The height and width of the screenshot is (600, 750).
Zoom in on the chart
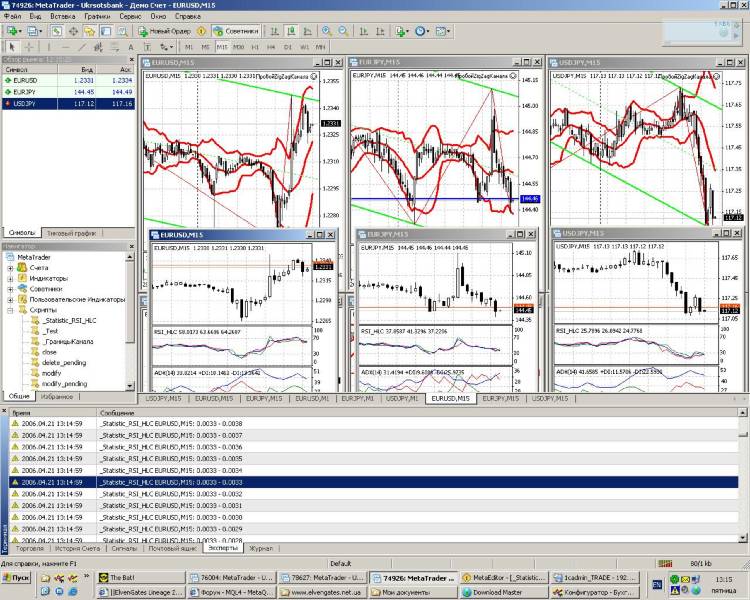[327, 31]
